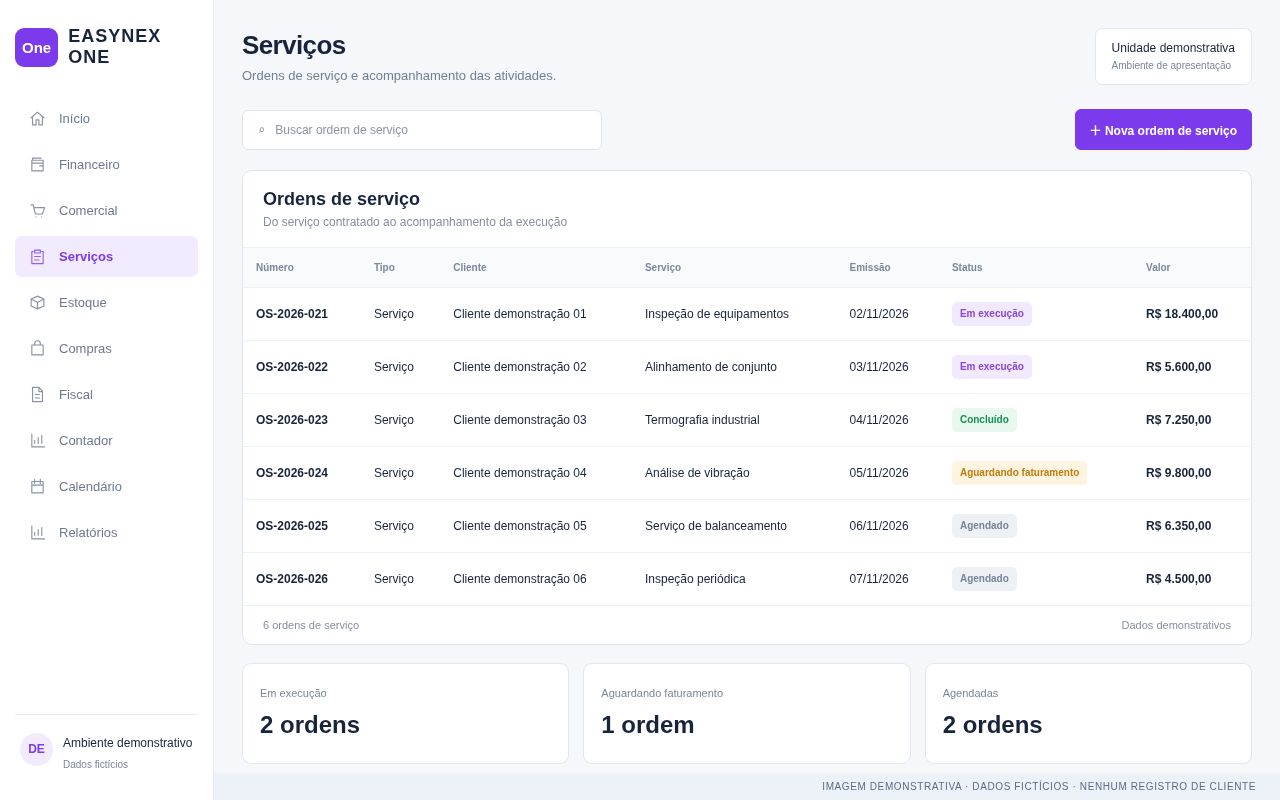1280x800 pixels.
Task: Click the Calendário calendar icon
Action: (37, 486)
